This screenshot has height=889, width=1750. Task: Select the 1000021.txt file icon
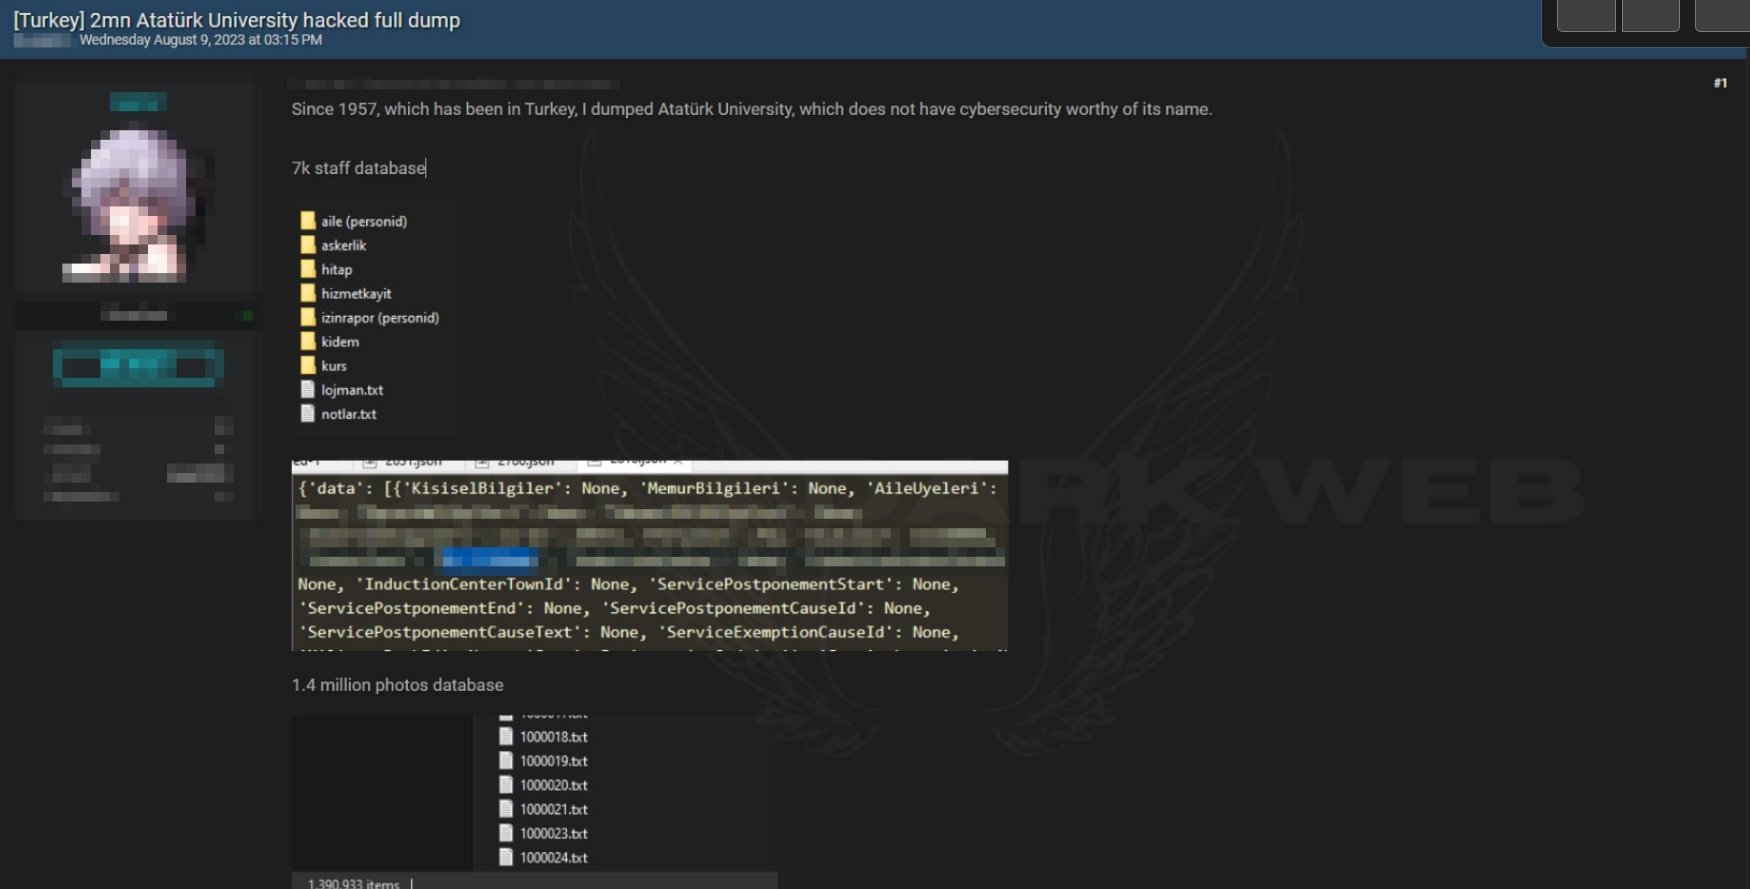tap(506, 809)
